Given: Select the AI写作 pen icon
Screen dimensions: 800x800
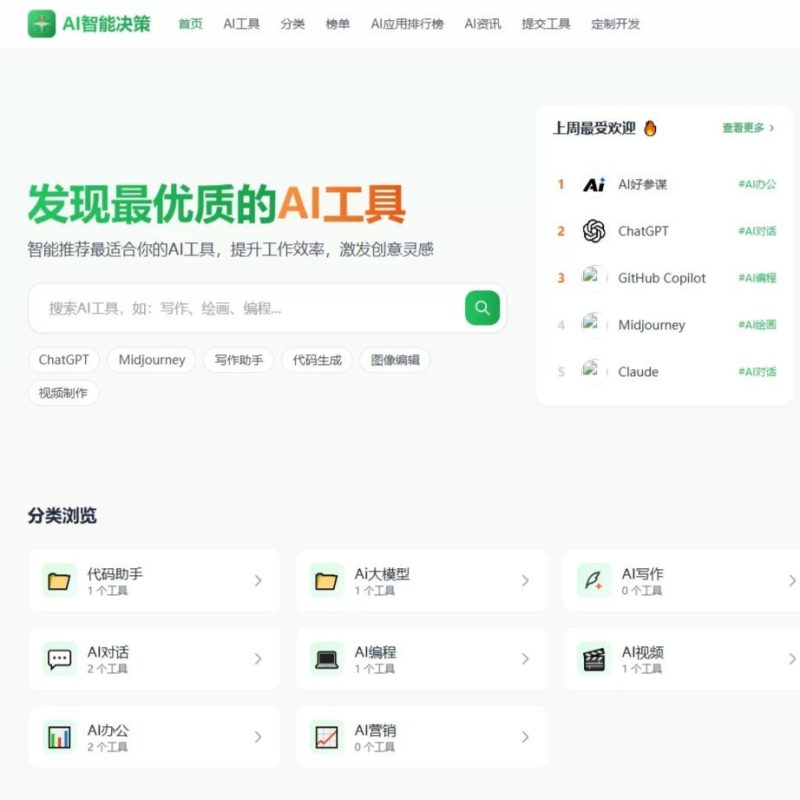Looking at the screenshot, I should [594, 580].
